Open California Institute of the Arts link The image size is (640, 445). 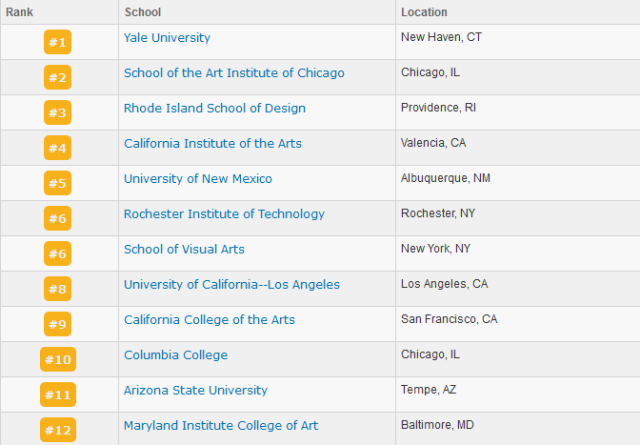click(x=213, y=143)
